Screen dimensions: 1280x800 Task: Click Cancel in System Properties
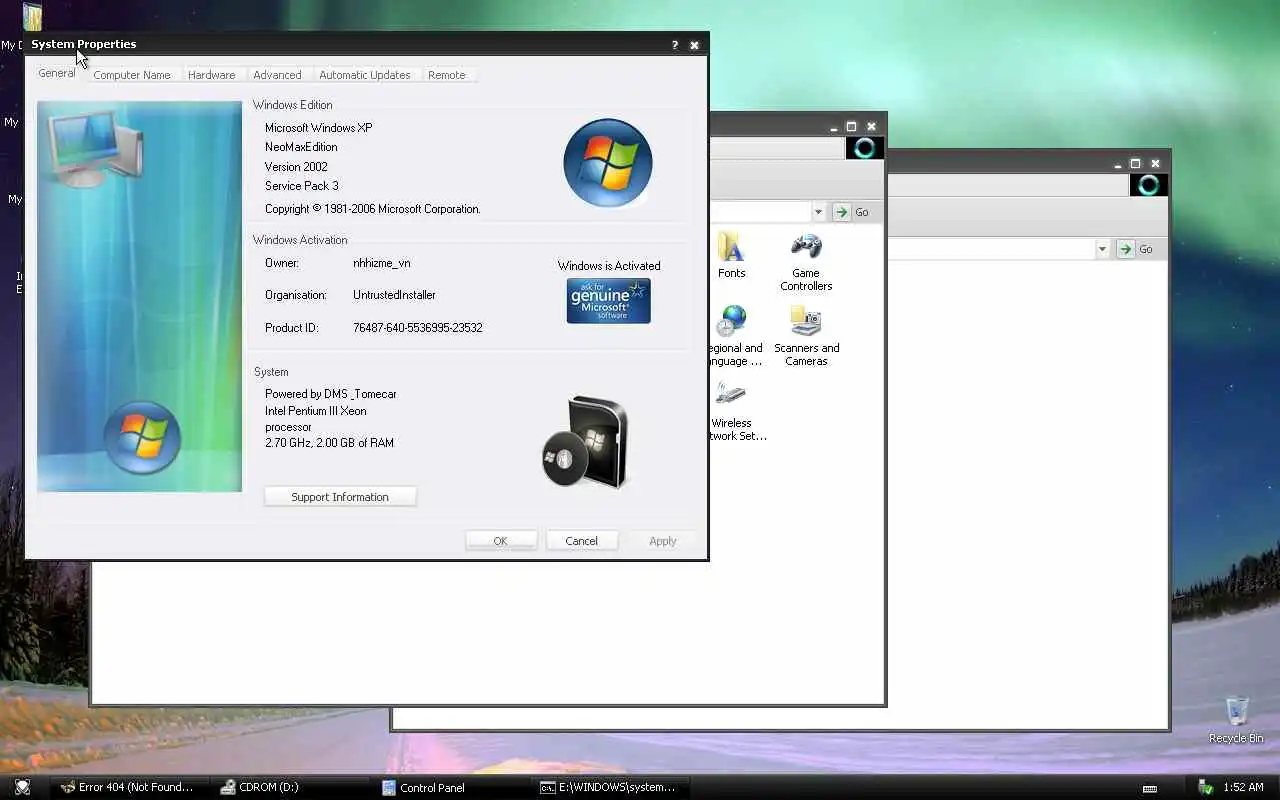[581, 541]
